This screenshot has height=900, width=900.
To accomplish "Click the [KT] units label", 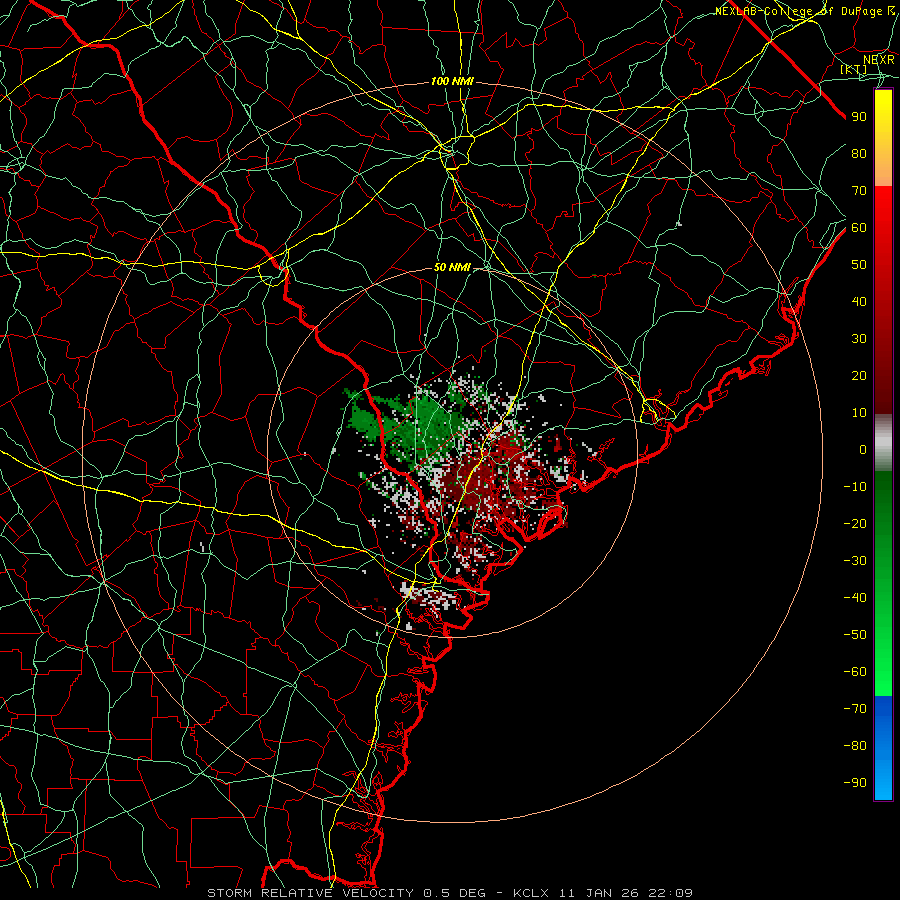I will coord(854,69).
